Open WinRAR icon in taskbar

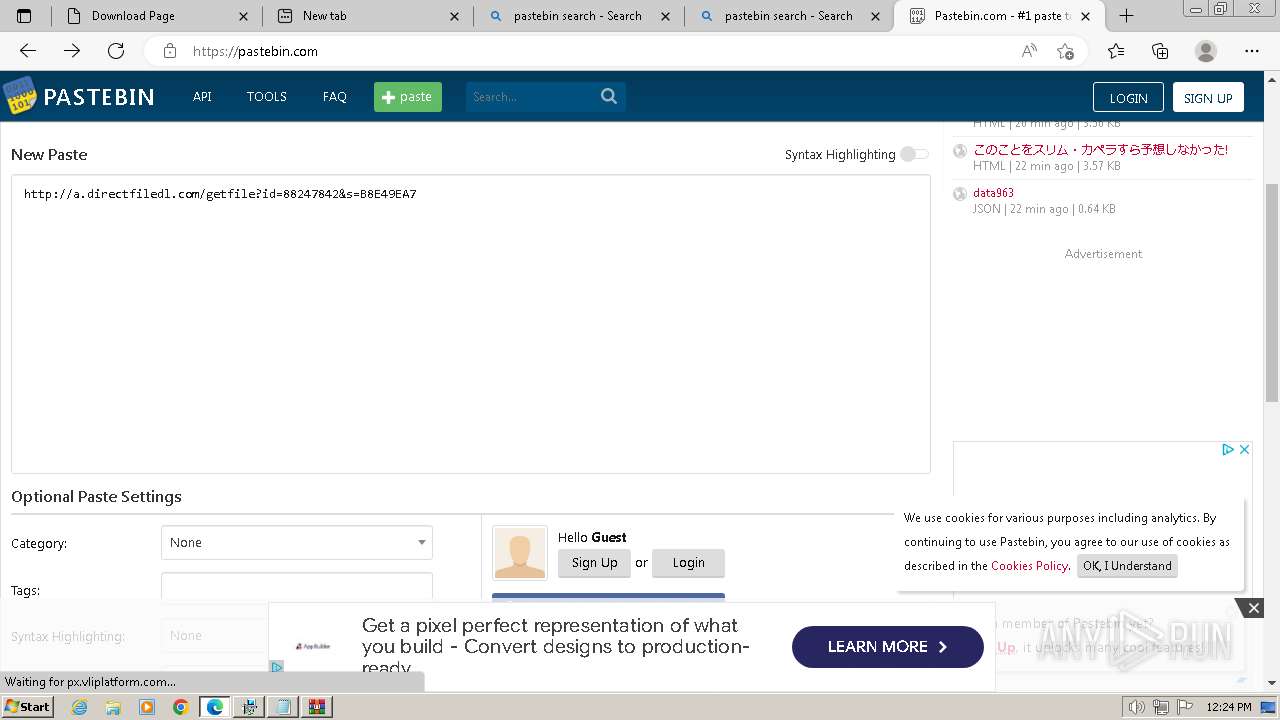[x=317, y=707]
